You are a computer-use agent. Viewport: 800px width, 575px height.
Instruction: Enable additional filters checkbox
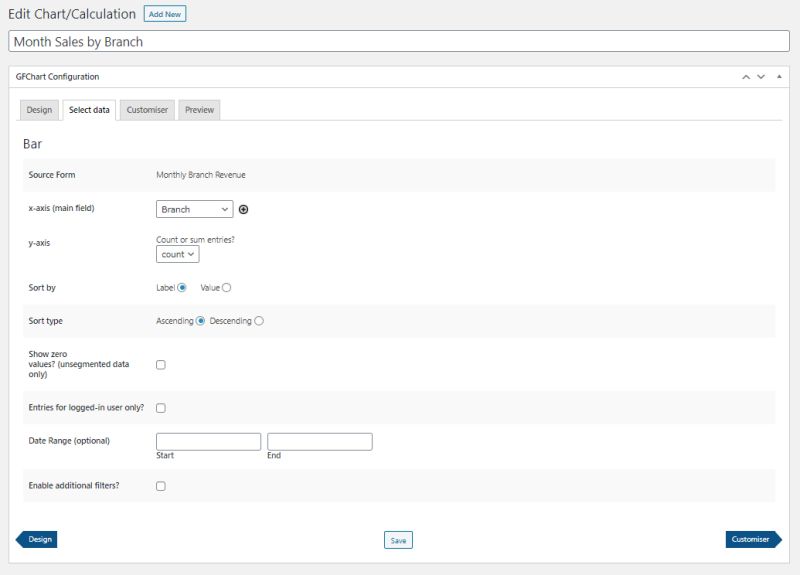pyautogui.click(x=161, y=486)
